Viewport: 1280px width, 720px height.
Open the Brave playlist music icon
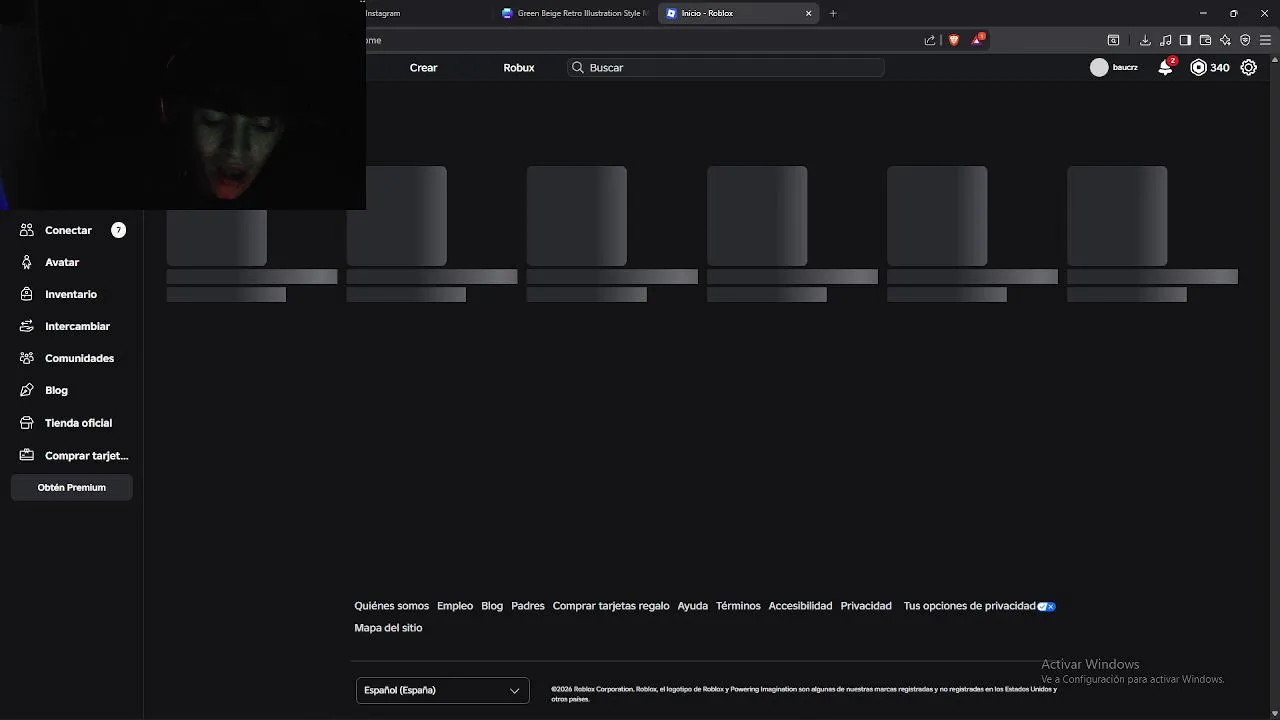tap(1165, 40)
